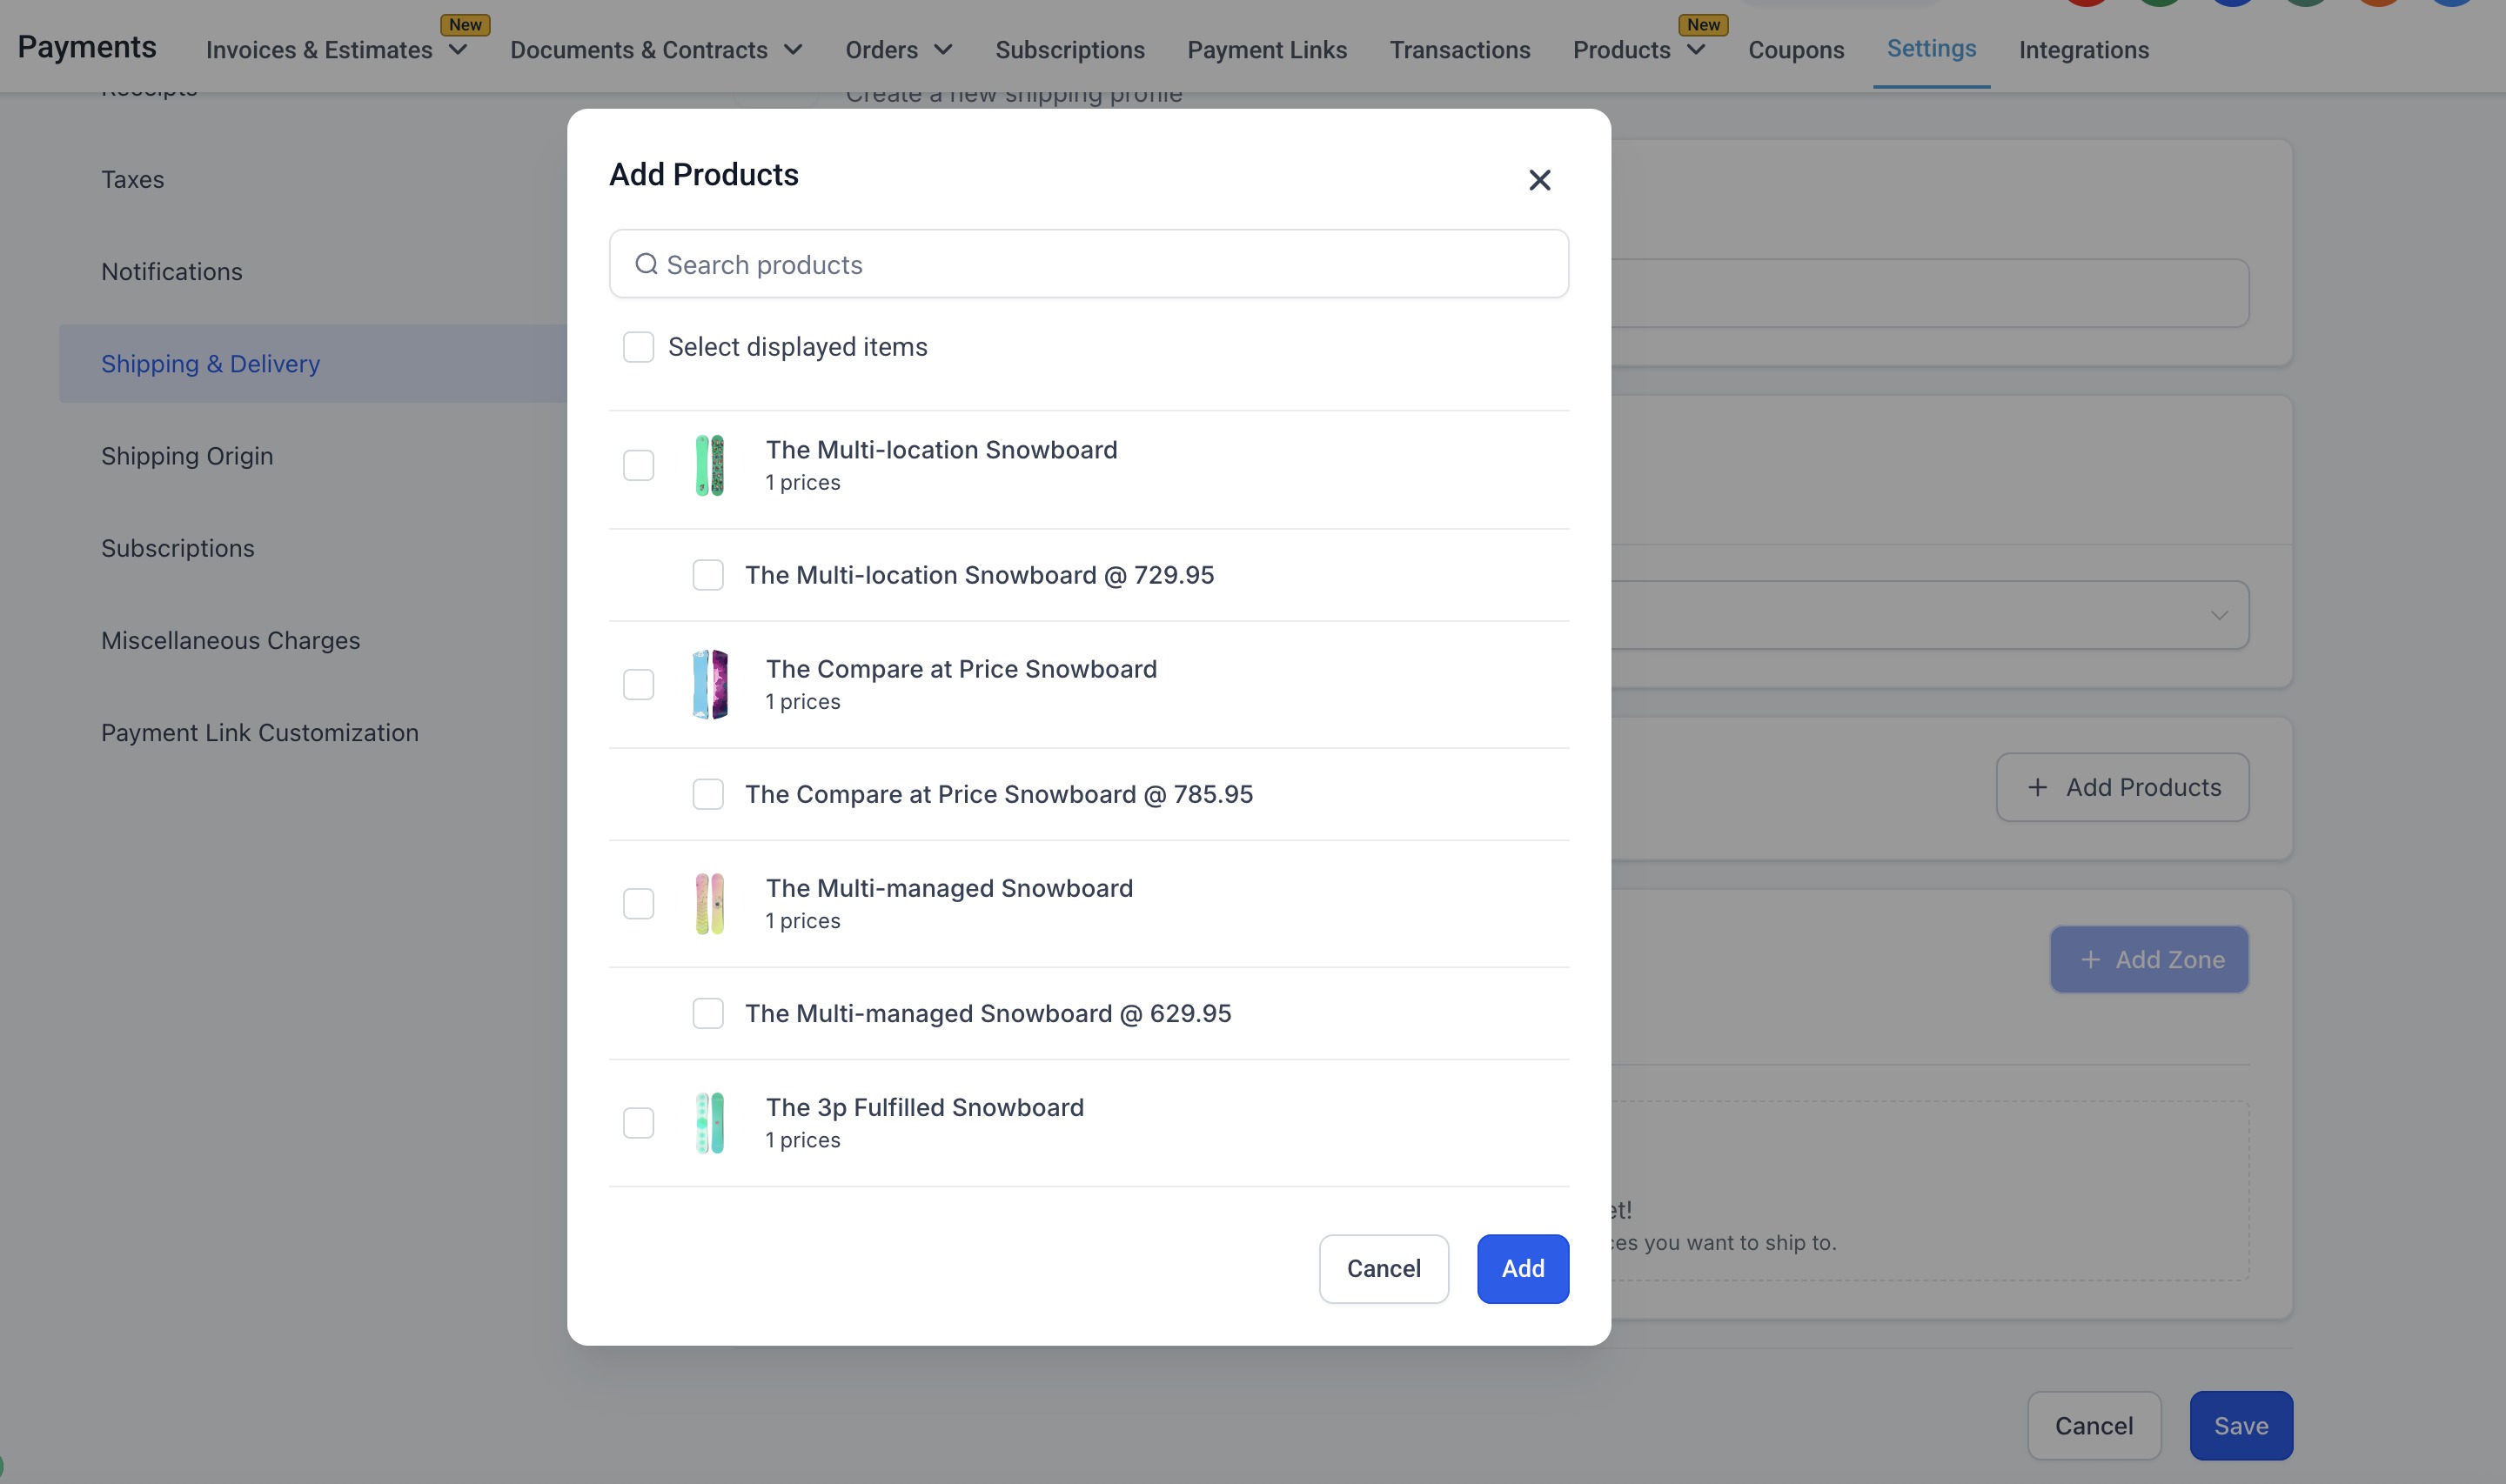Click the Multi-managed Snowboard product image
This screenshot has height=1484, width=2506.
709,904
